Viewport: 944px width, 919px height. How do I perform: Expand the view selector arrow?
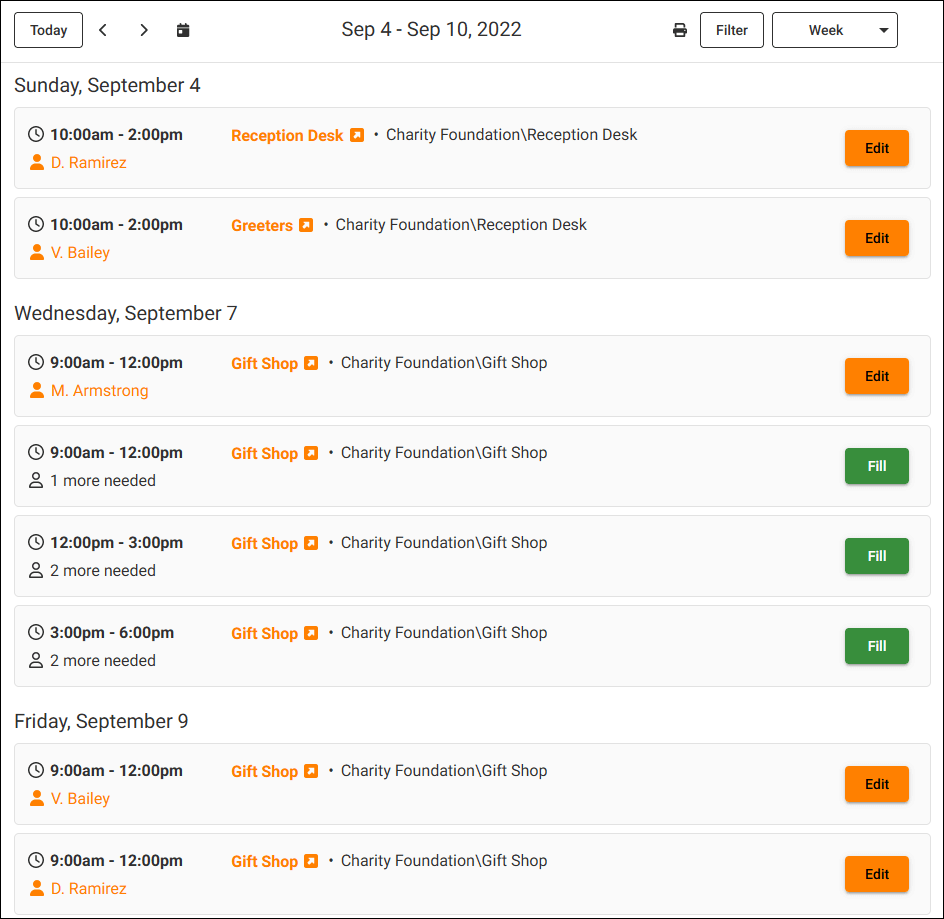(882, 30)
